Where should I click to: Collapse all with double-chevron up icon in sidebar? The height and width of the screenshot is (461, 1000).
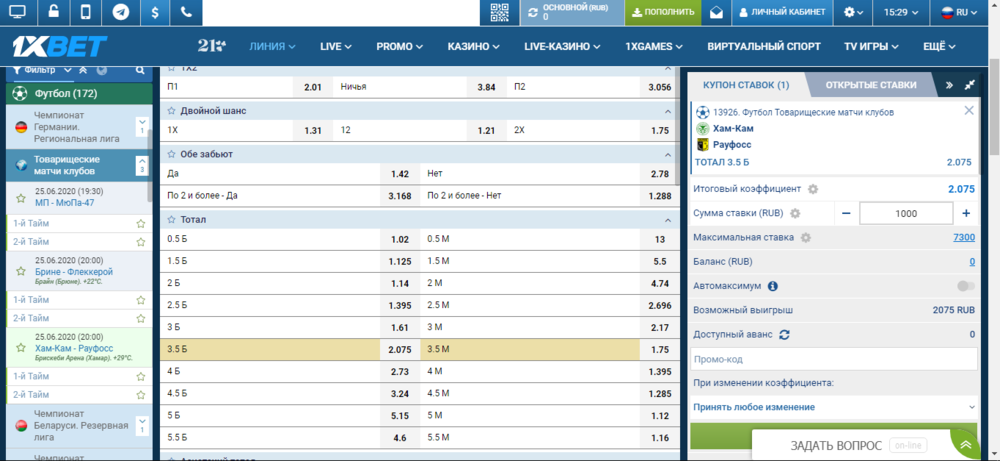point(83,70)
